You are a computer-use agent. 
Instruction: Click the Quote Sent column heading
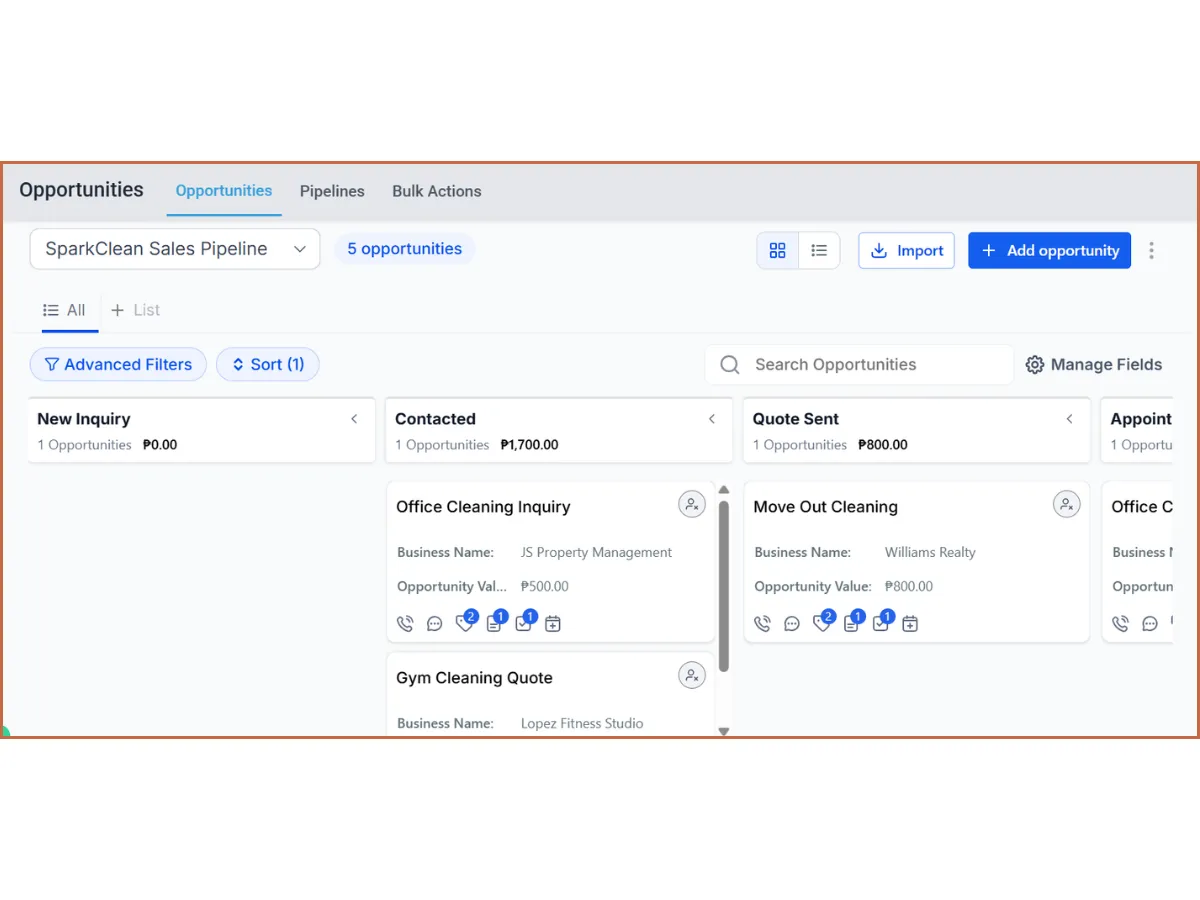[x=796, y=419]
